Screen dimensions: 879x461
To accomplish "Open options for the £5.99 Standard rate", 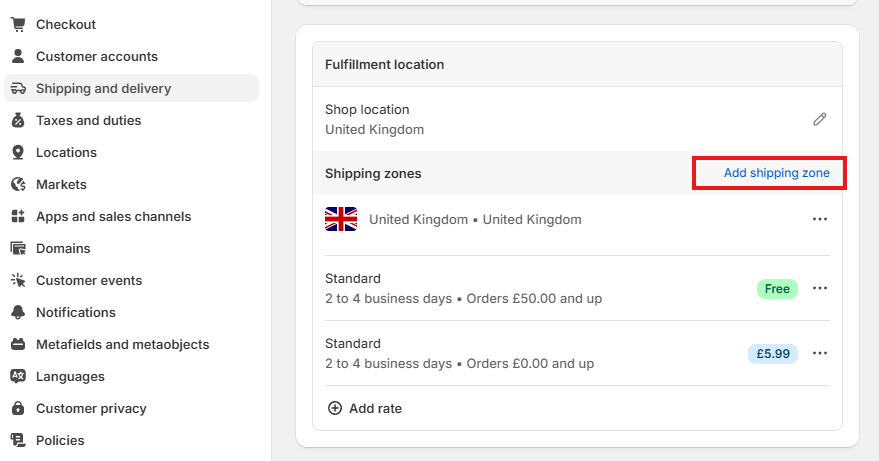I will pyautogui.click(x=820, y=353).
